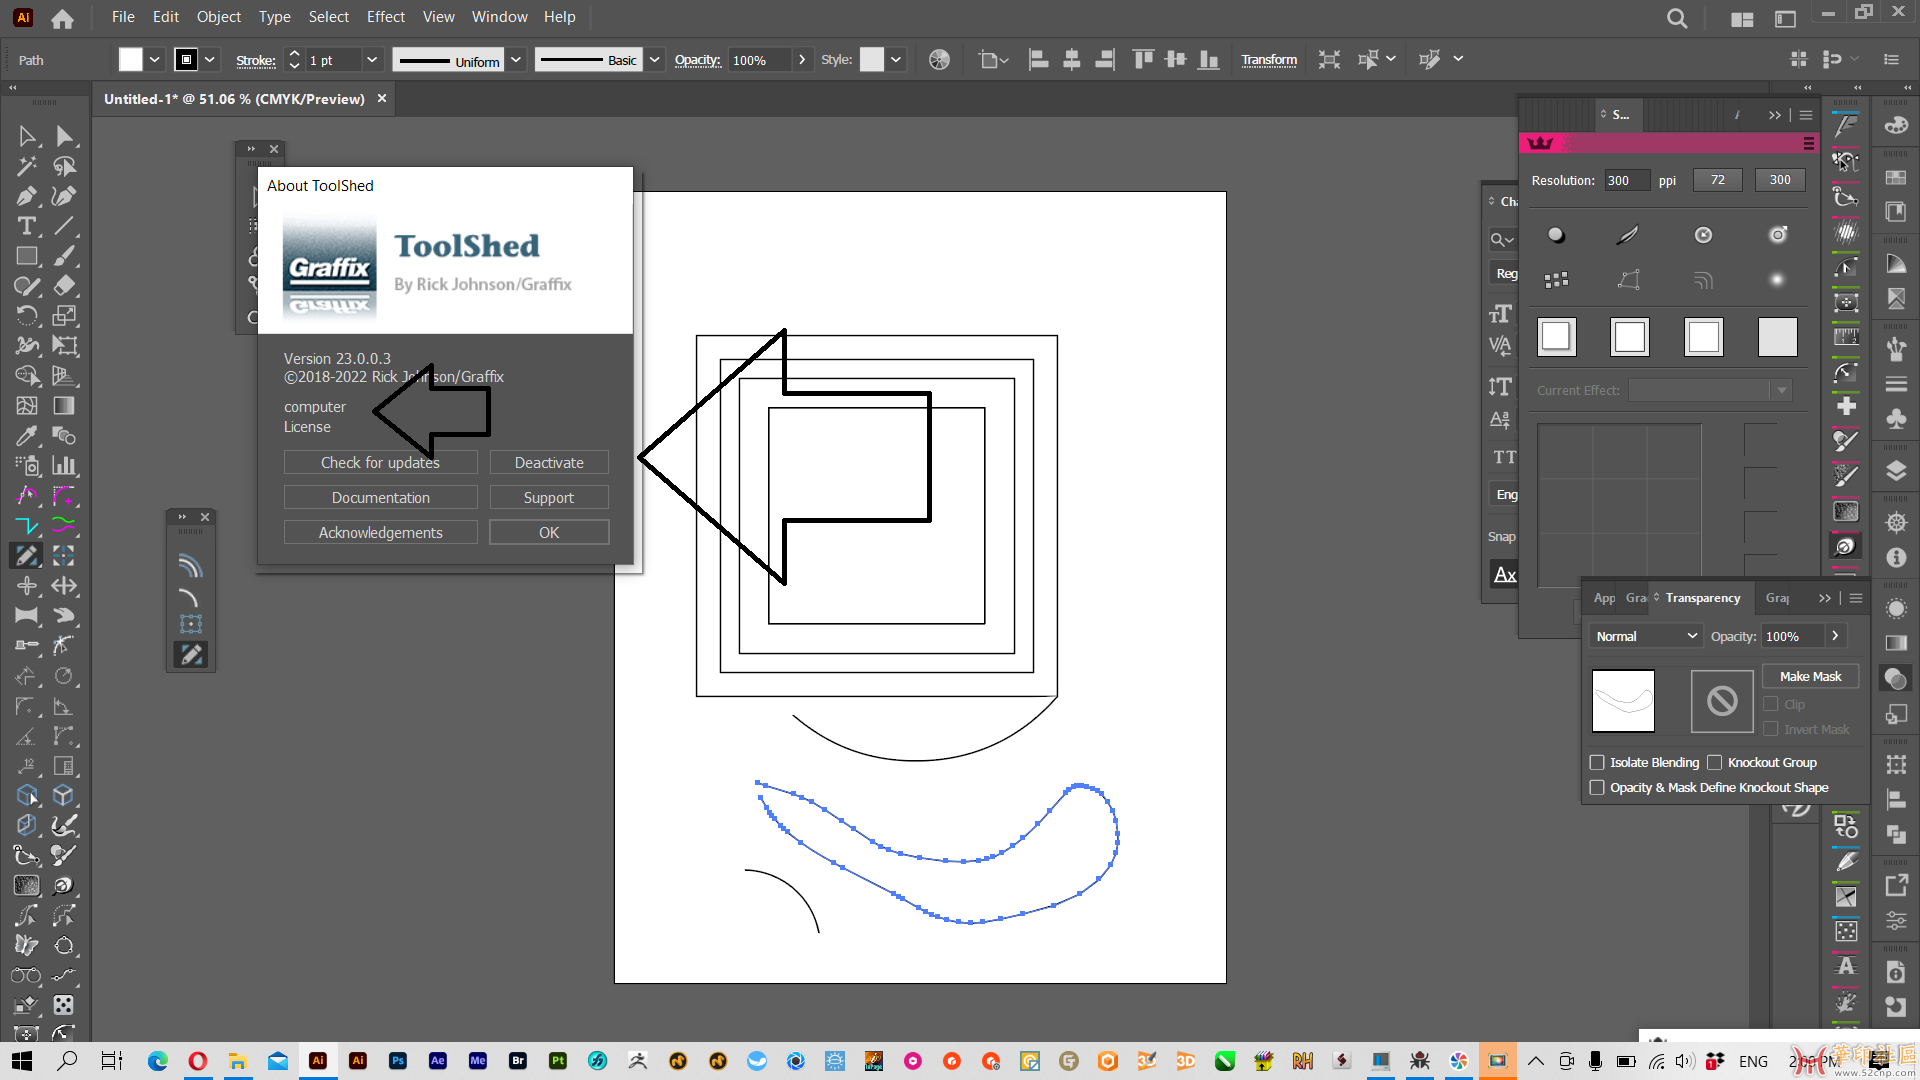Select the Eraser tool
1920x1080 pixels.
click(x=64, y=286)
